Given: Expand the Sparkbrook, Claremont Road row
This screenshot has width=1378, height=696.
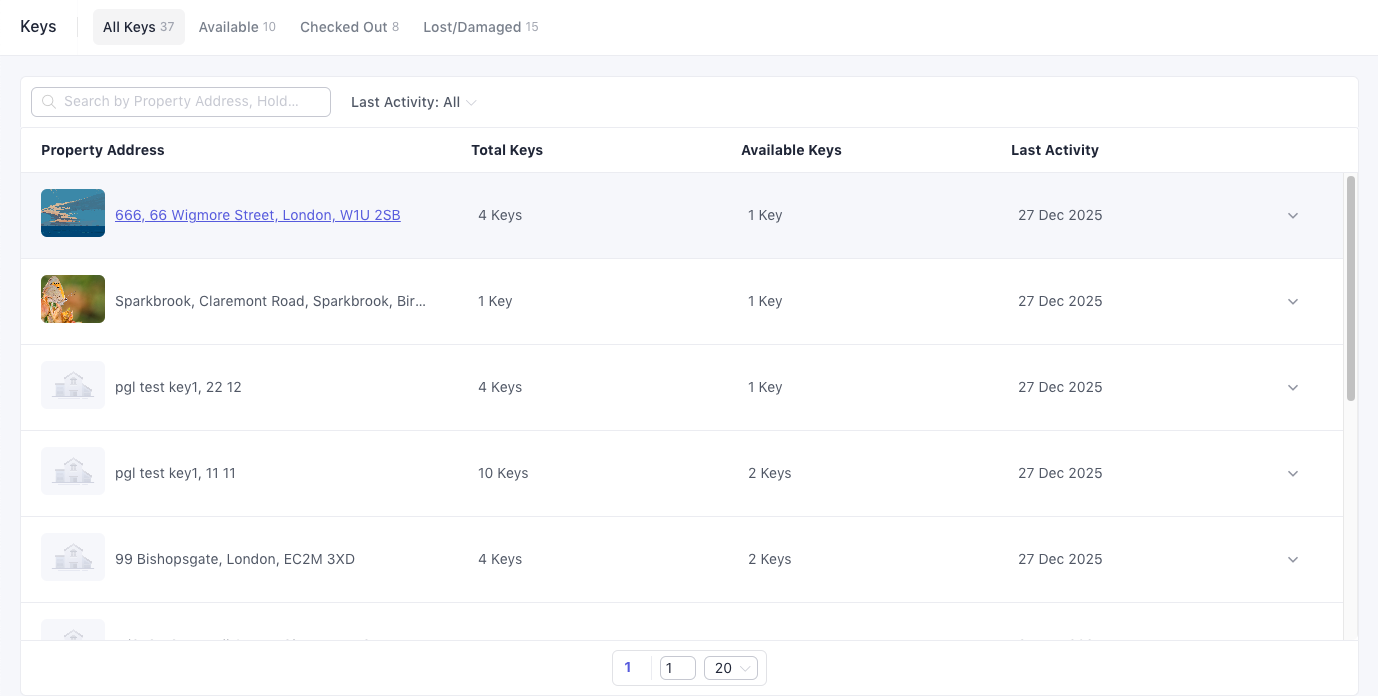Looking at the screenshot, I should click(x=1292, y=302).
